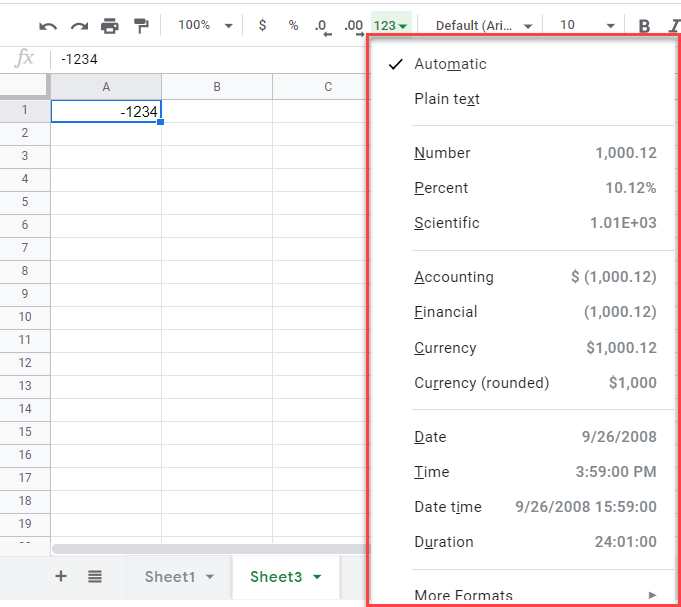
Task: Decrease decimal places in toolbar
Action: (x=322, y=26)
